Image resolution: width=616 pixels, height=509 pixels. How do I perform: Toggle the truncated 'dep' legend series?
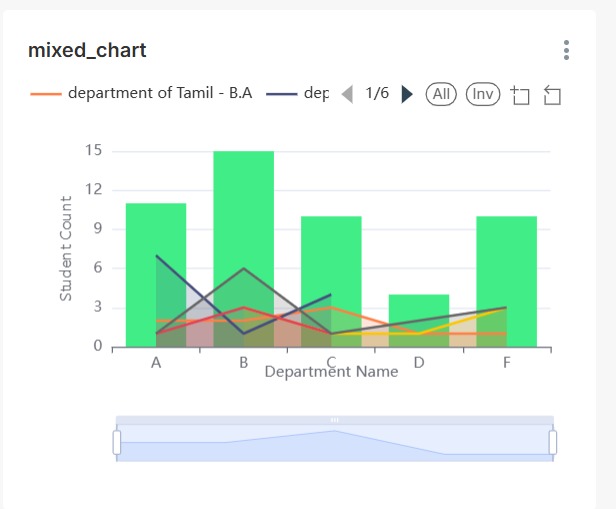(316, 94)
